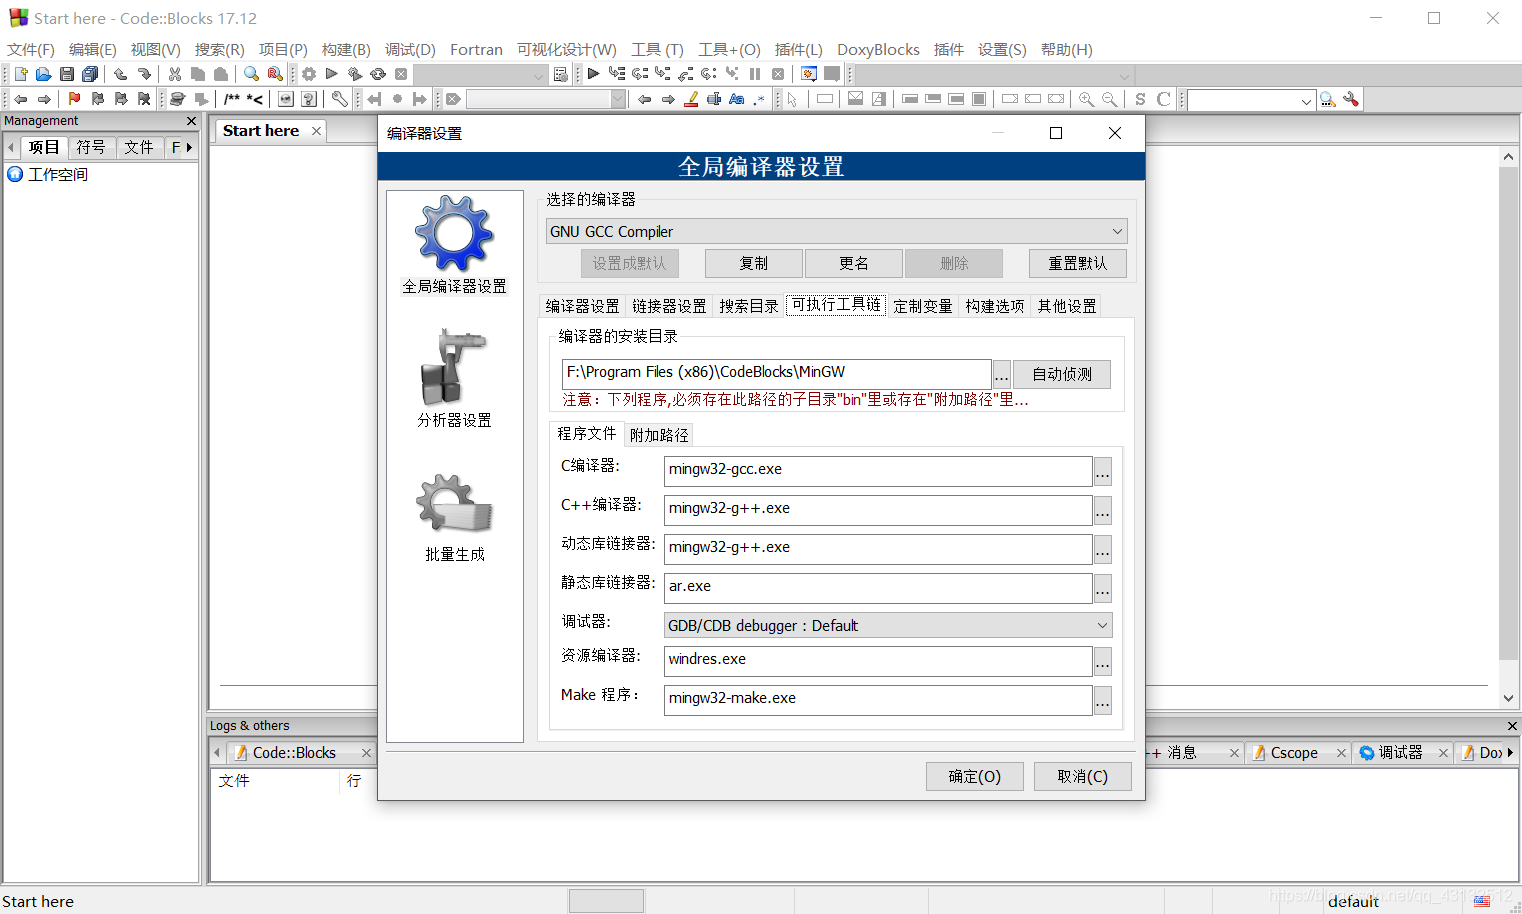1522x914 pixels.
Task: Open the incremental search dropdown field
Action: point(546,99)
